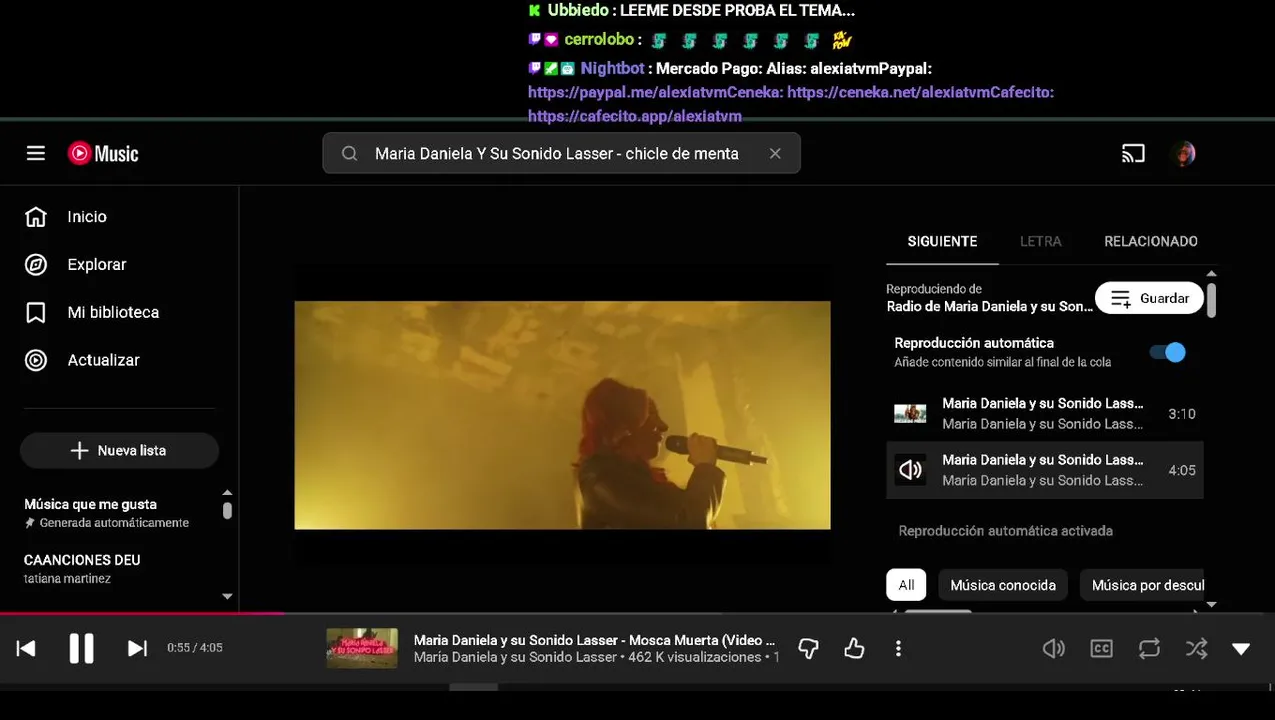Image resolution: width=1275 pixels, height=720 pixels.
Task: Pause the current song
Action: pyautogui.click(x=82, y=649)
